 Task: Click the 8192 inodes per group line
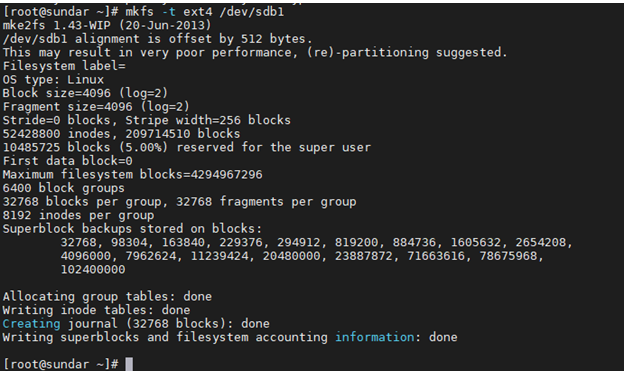tap(78, 215)
